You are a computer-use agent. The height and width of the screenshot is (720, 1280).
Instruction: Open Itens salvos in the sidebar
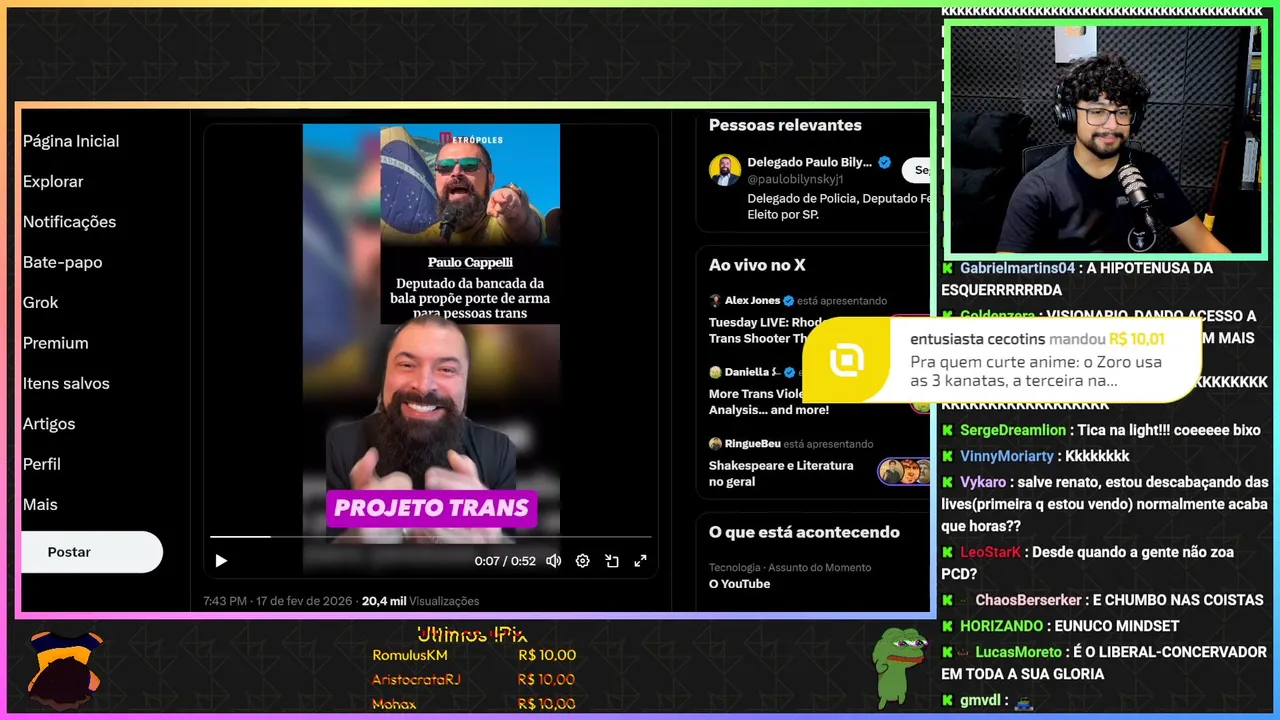pyautogui.click(x=66, y=383)
